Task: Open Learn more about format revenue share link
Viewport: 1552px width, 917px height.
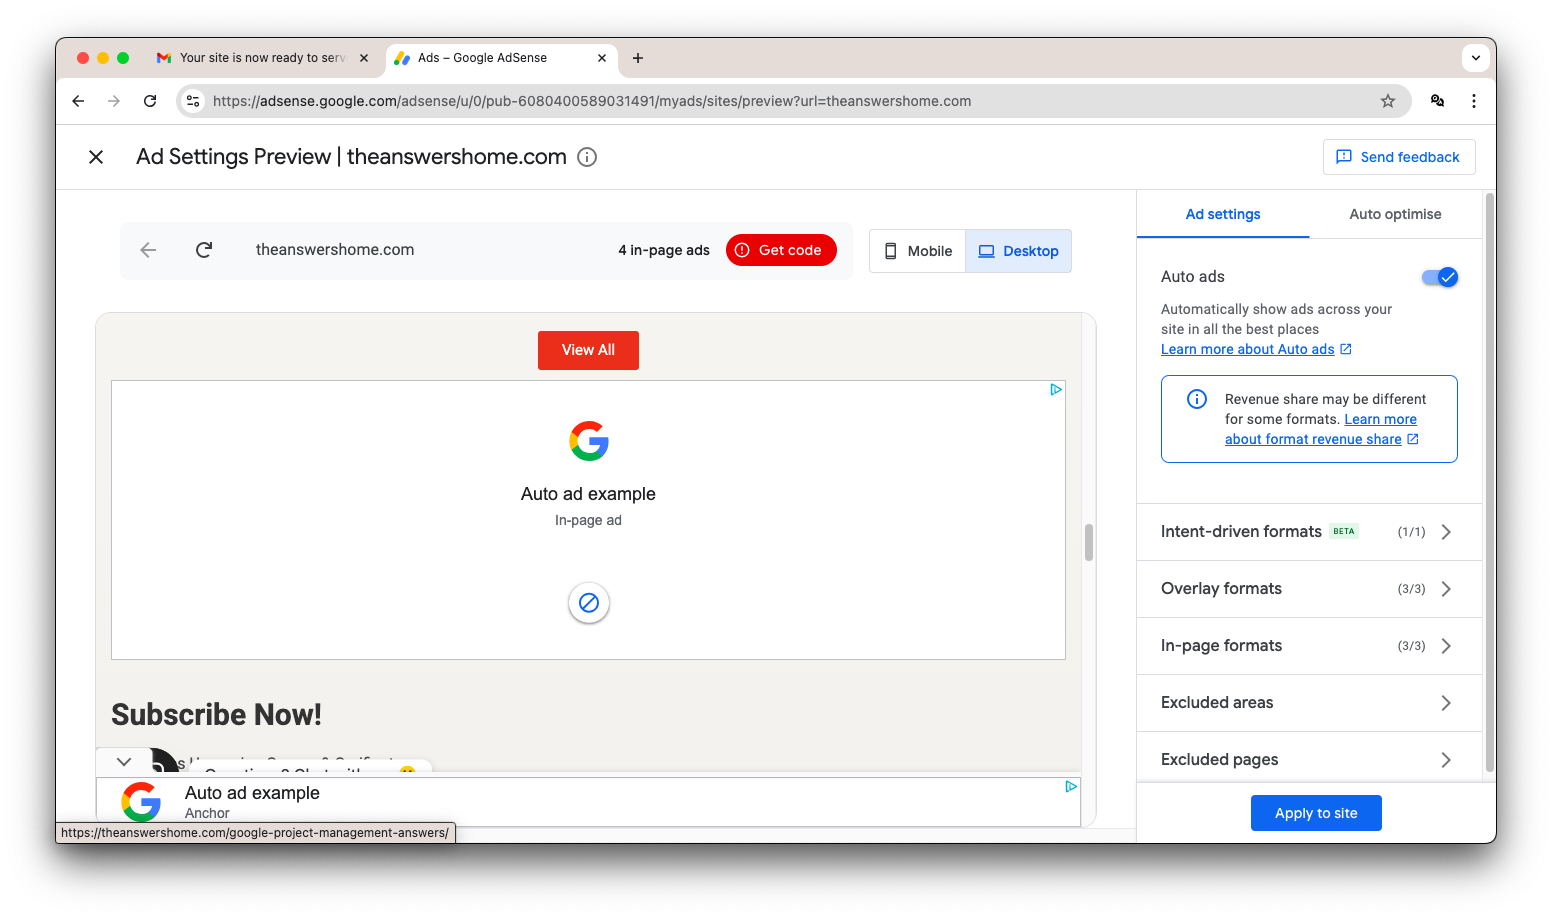Action: pos(1322,429)
